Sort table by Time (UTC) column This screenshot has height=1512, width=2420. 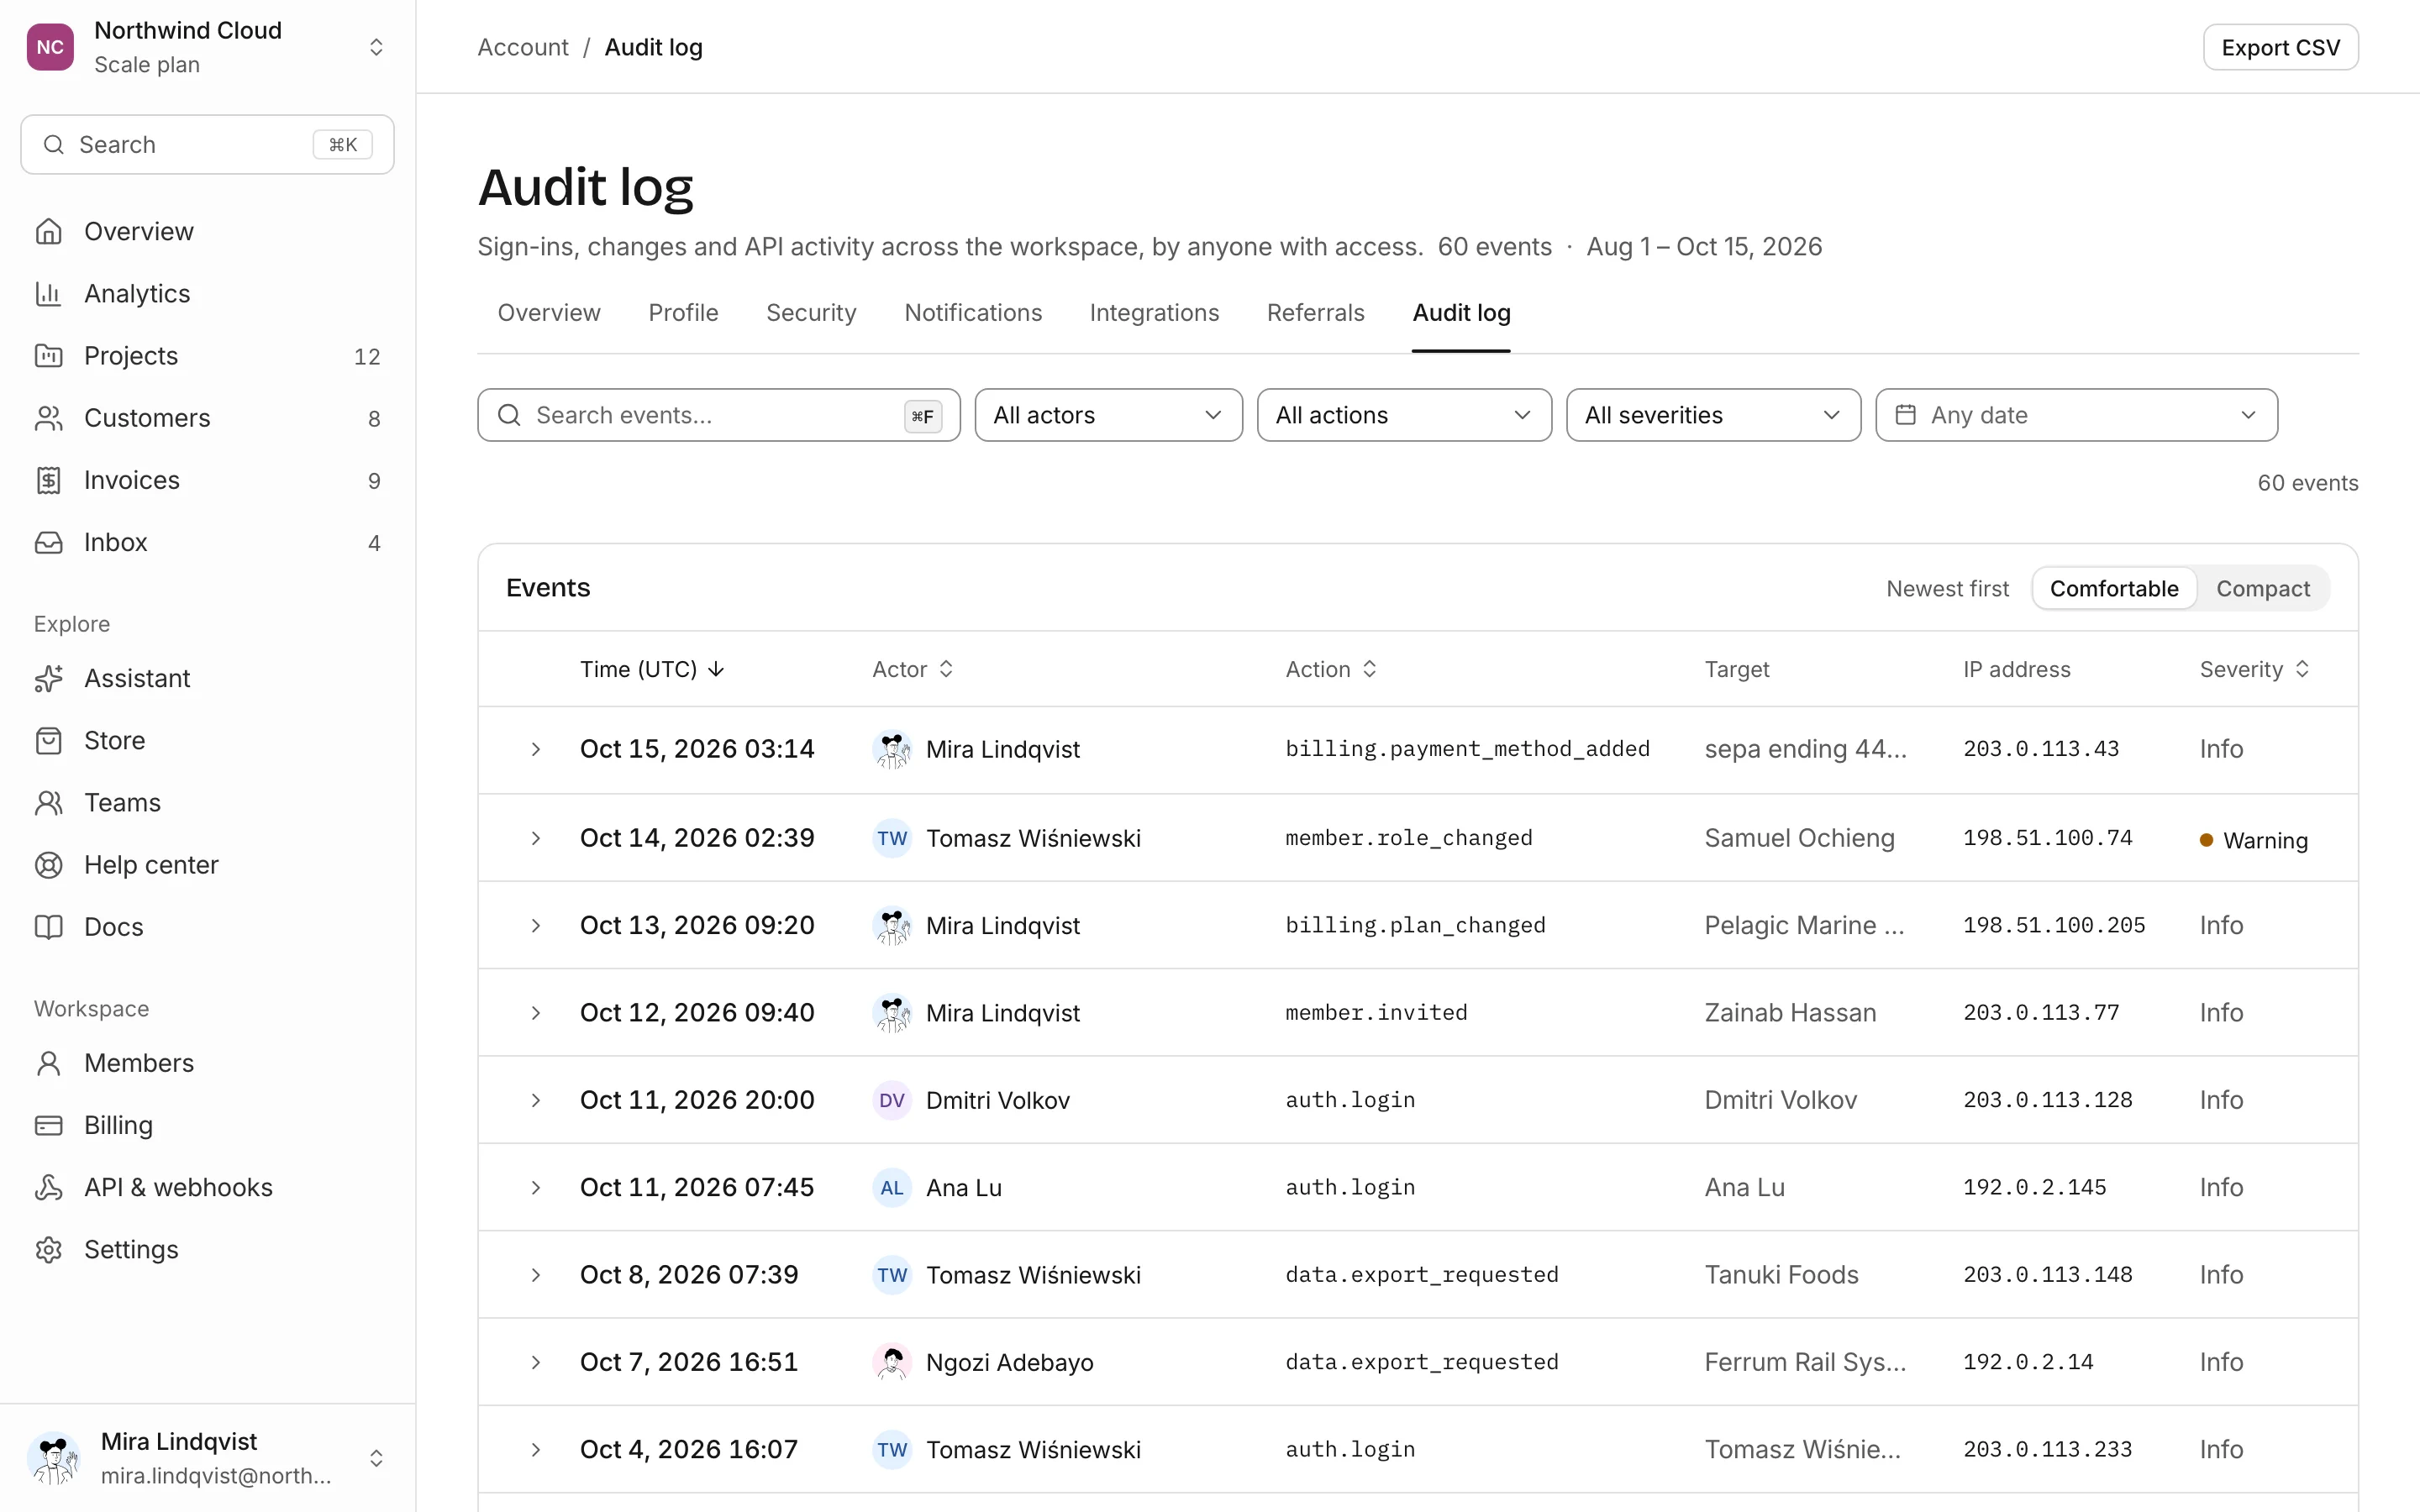[651, 669]
